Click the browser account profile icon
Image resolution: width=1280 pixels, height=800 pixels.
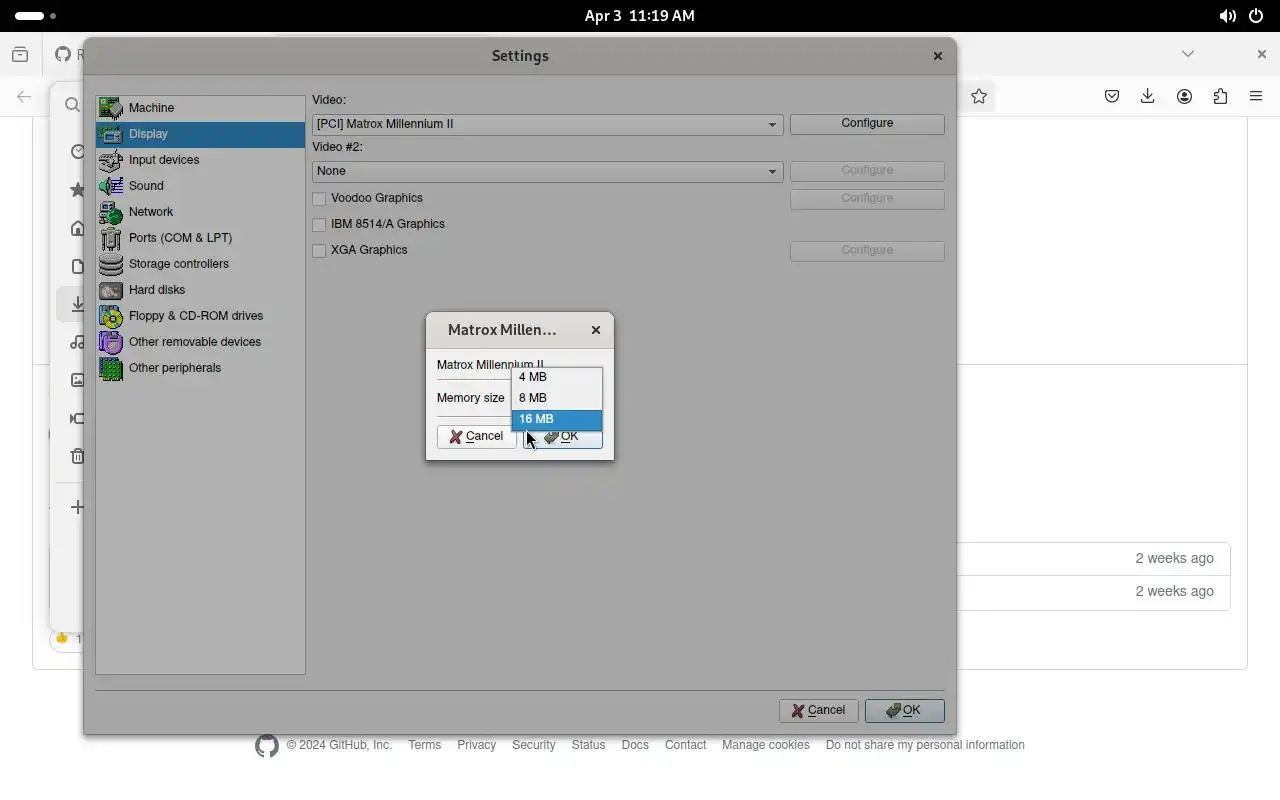click(x=1184, y=96)
